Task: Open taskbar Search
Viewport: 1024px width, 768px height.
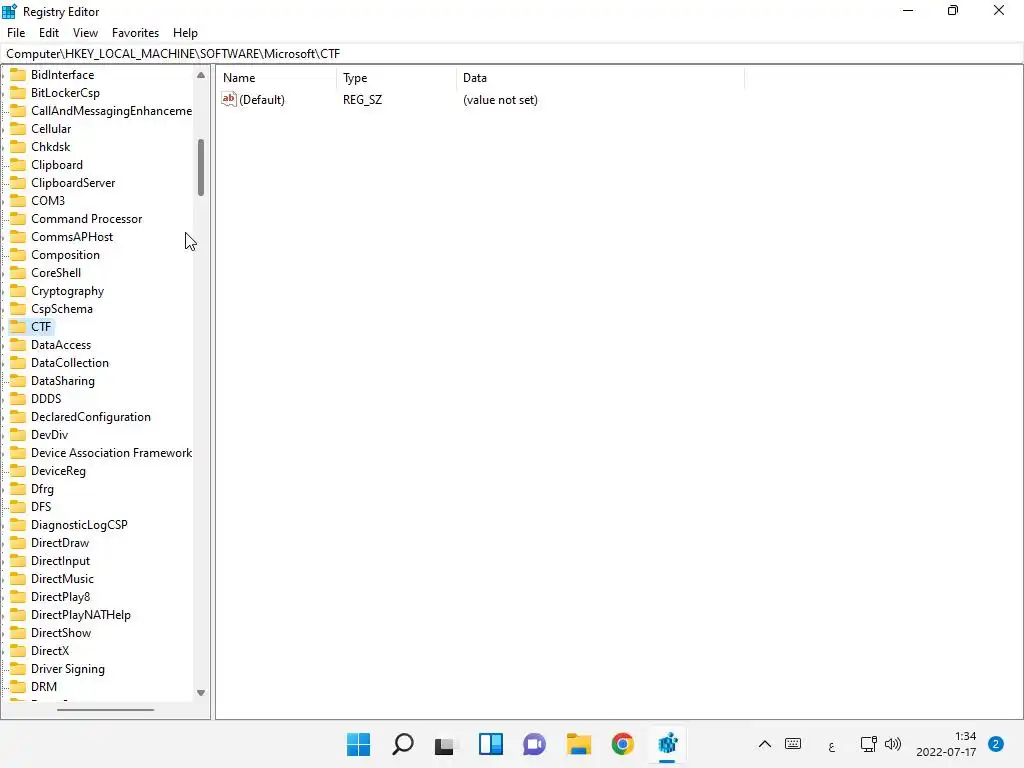Action: click(402, 744)
